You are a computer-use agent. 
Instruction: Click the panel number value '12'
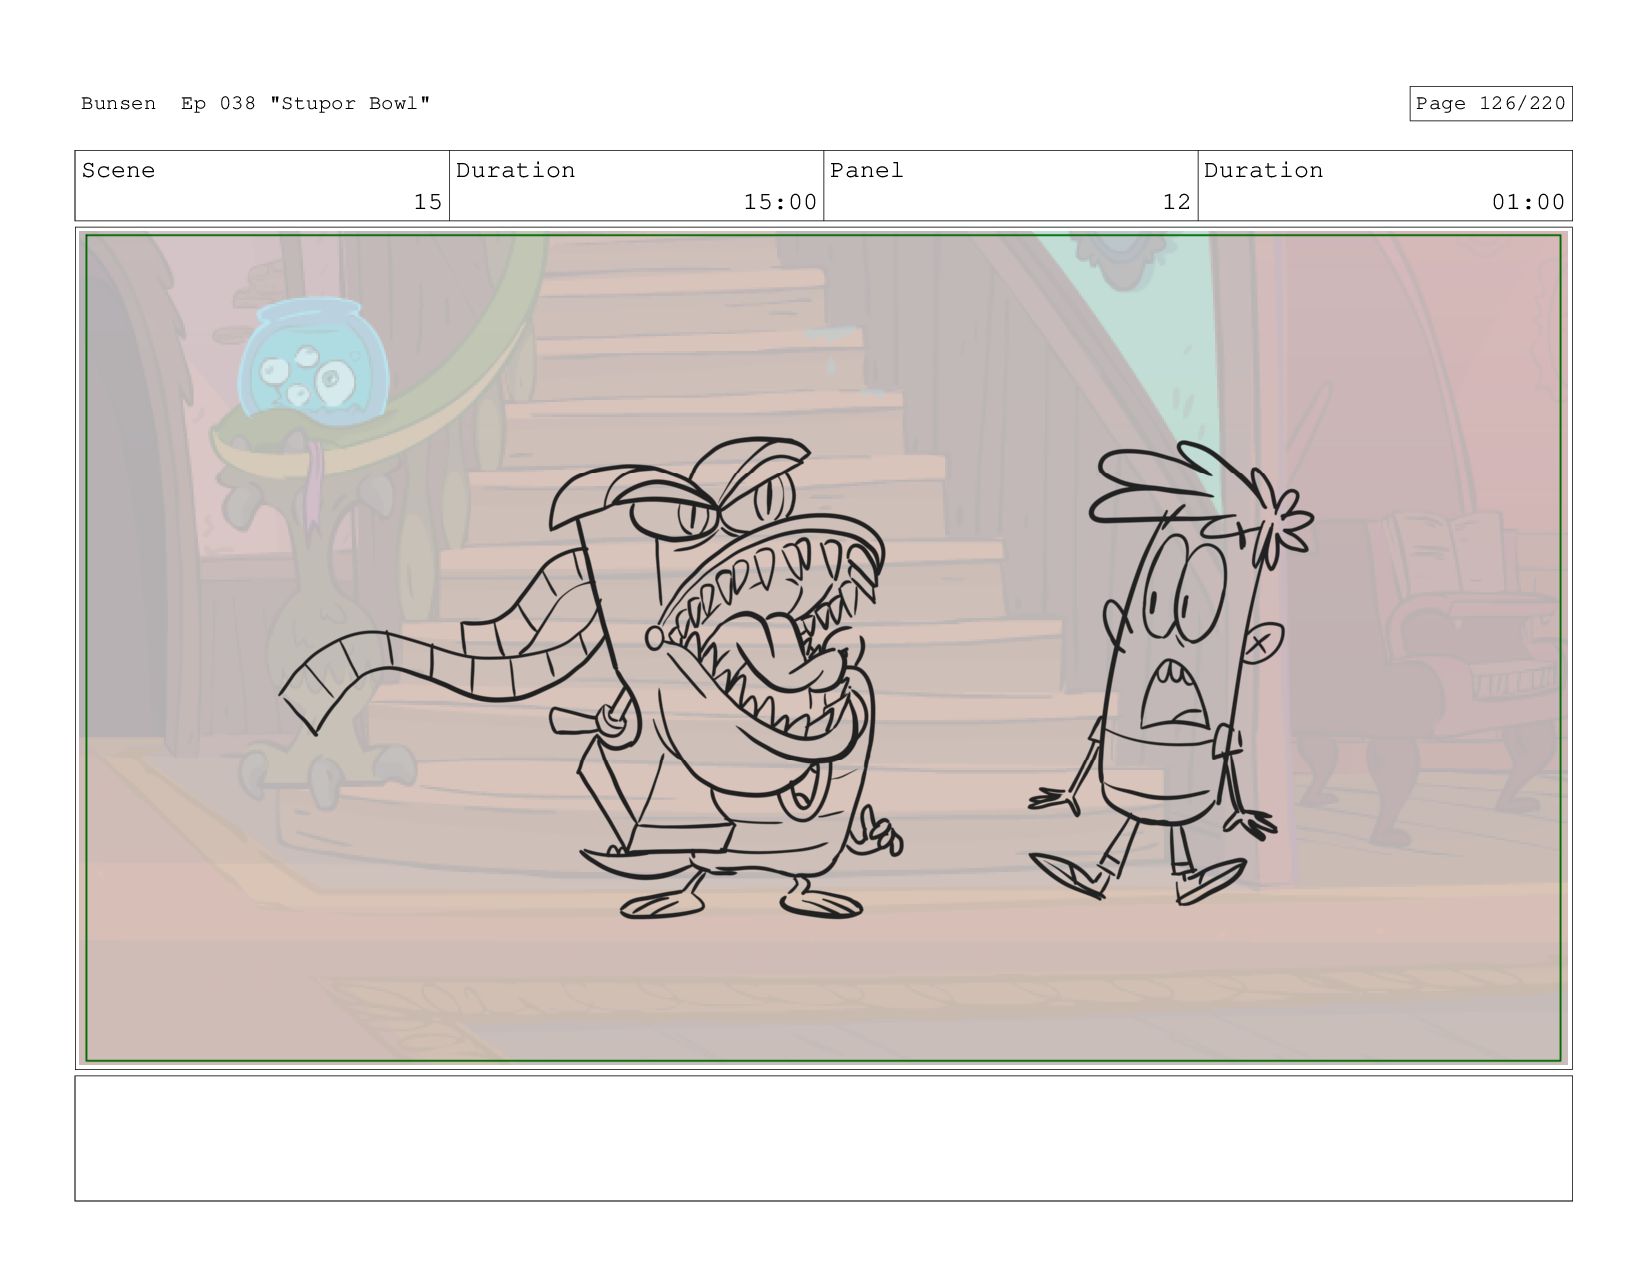point(1176,202)
